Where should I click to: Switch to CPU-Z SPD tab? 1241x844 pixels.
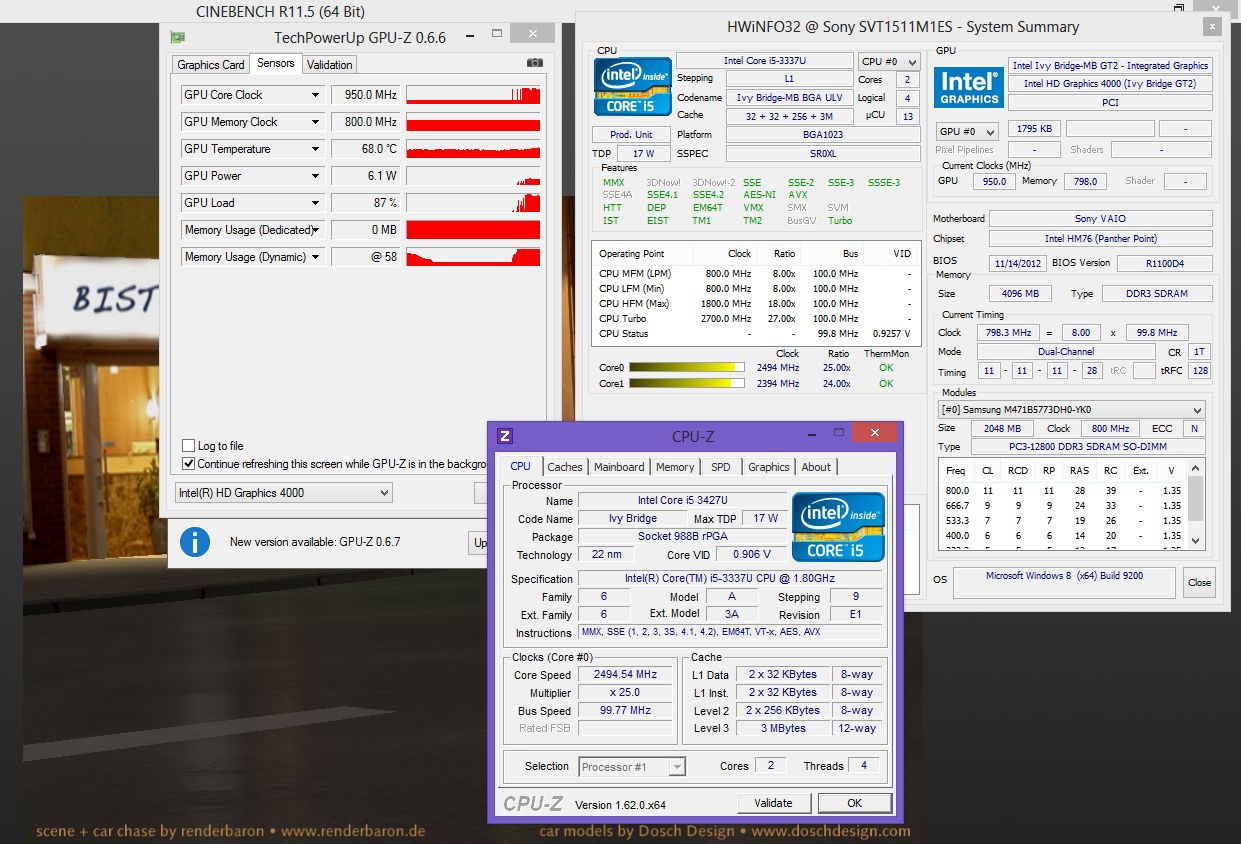(x=721, y=467)
